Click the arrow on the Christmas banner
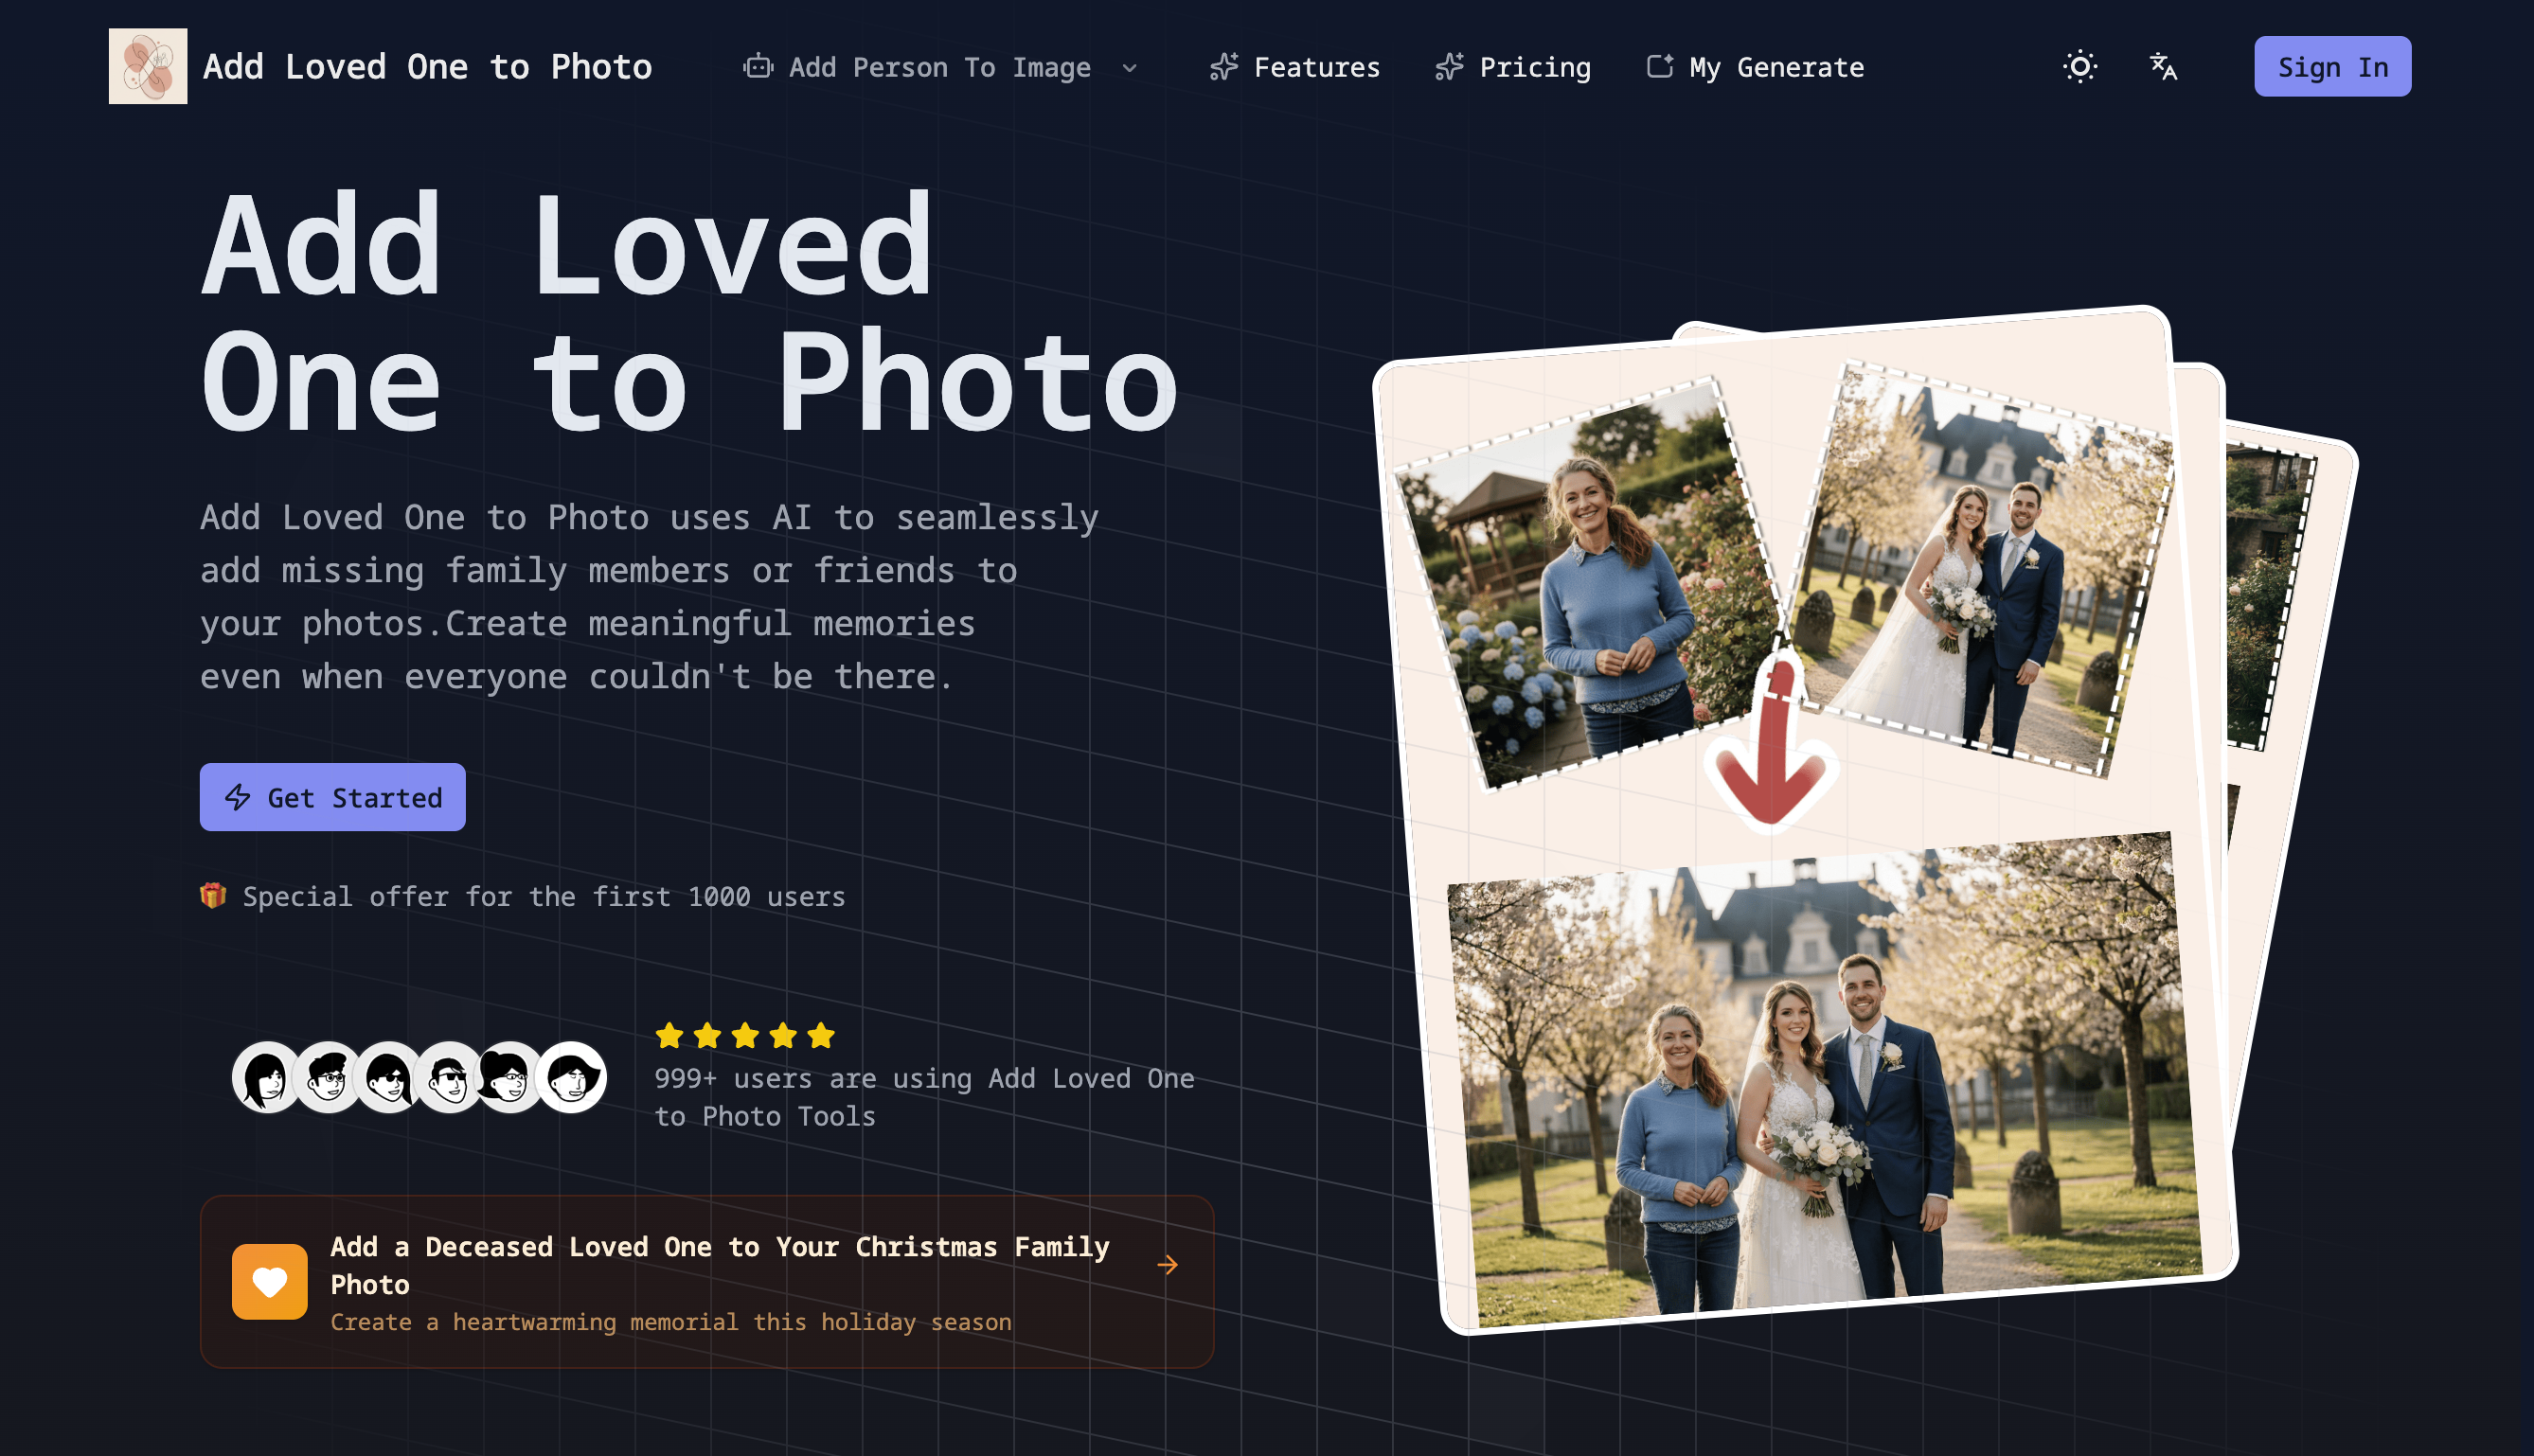 (x=1167, y=1265)
